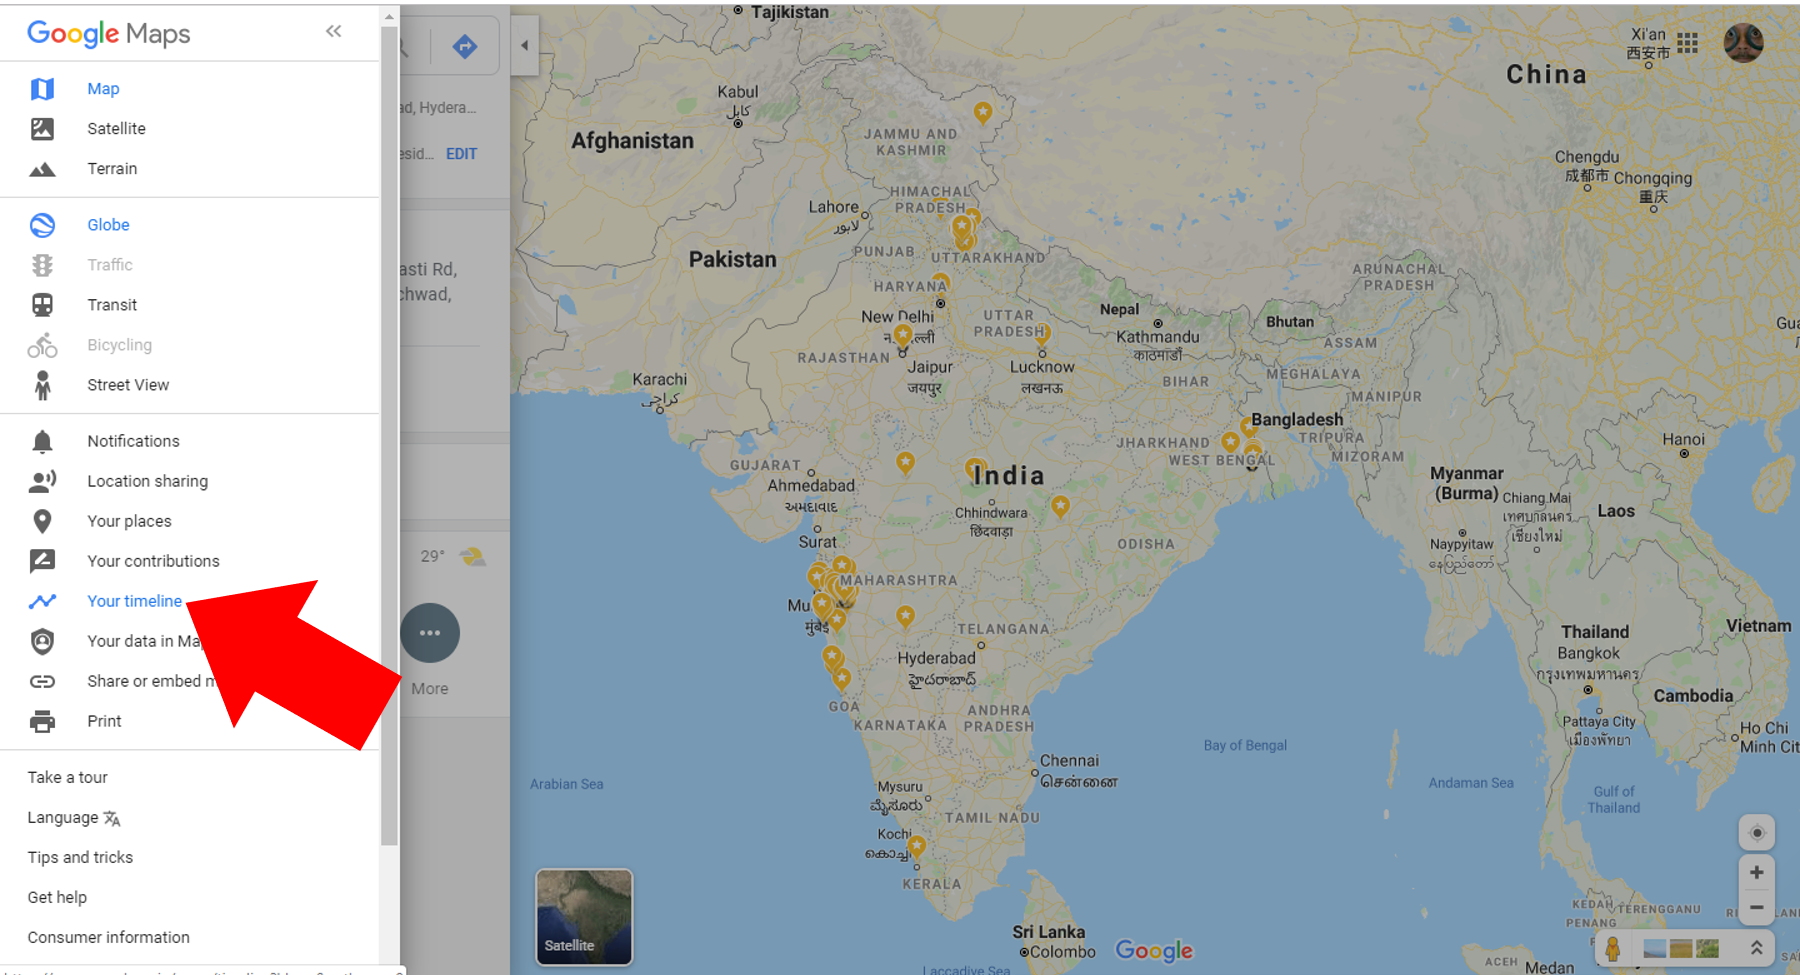Screen dimensions: 1800x975
Task: Turn on the Transit layer
Action: (112, 305)
